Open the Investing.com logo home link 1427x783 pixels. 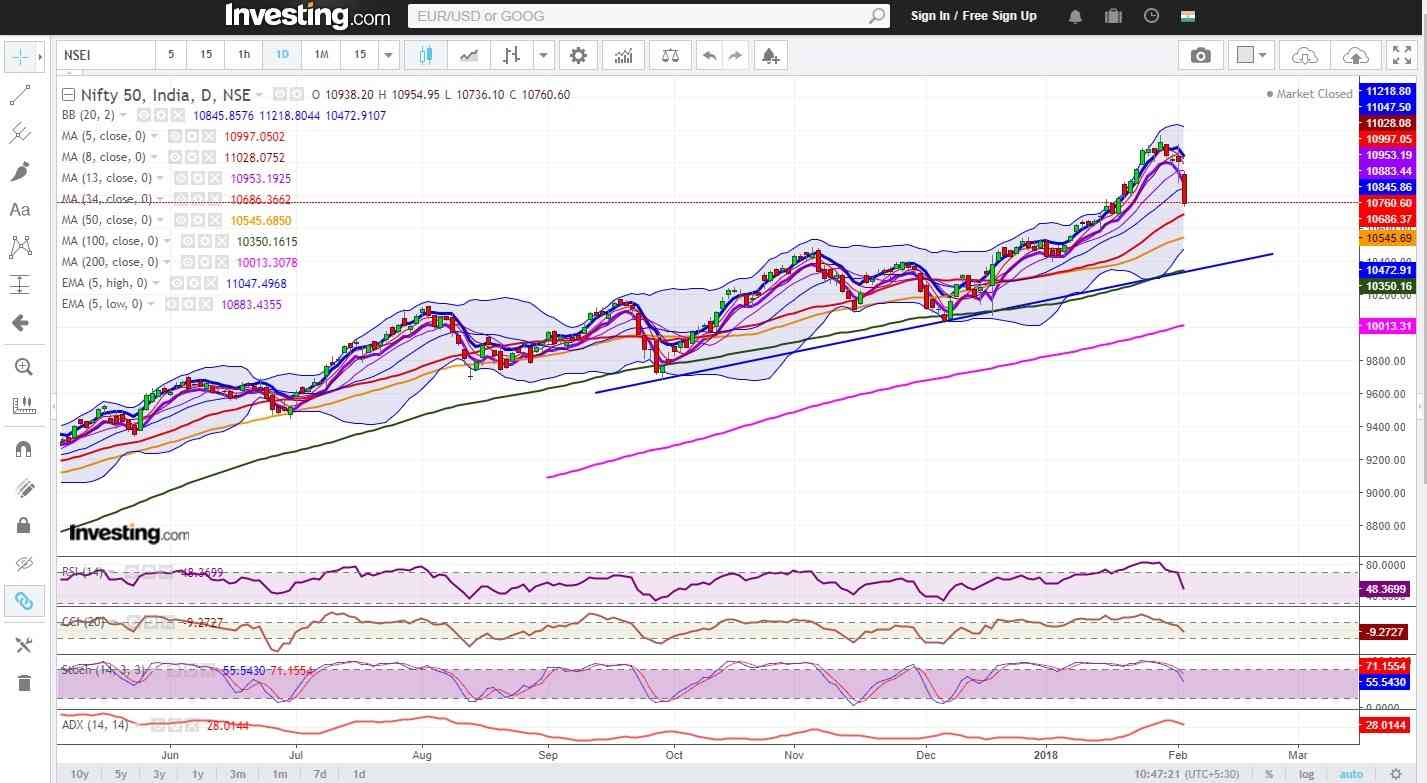pyautogui.click(x=307, y=16)
